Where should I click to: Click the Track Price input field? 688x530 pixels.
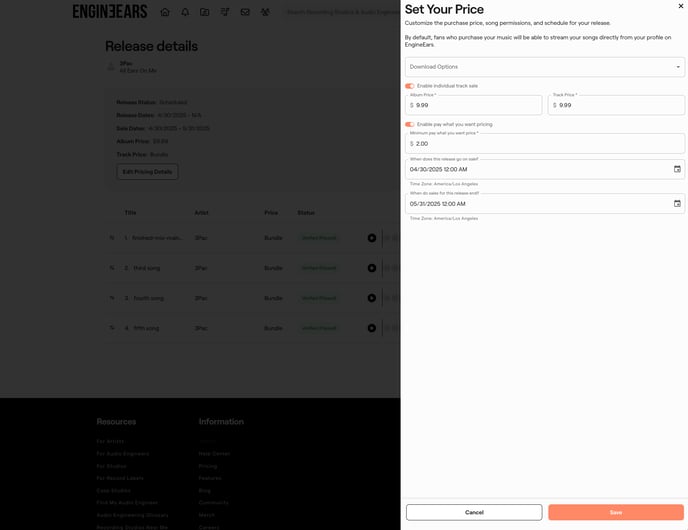point(620,105)
